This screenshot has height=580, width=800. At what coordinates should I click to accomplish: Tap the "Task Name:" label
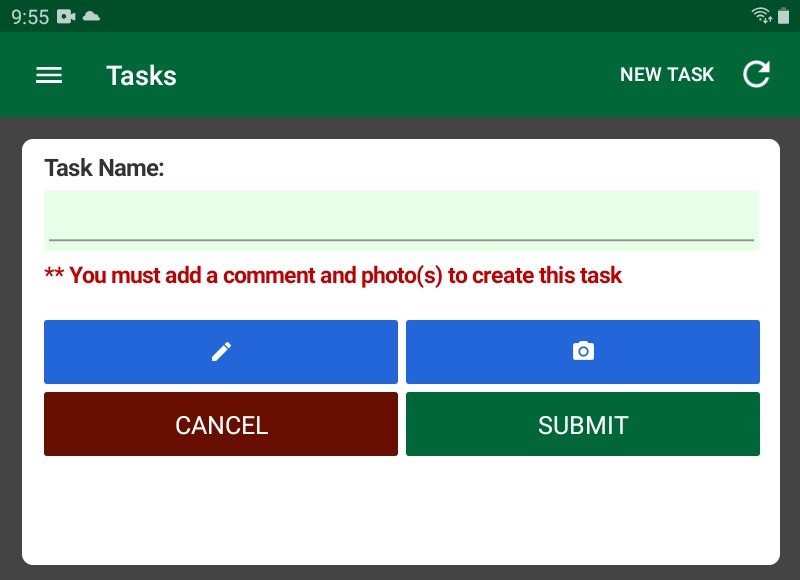(x=104, y=168)
